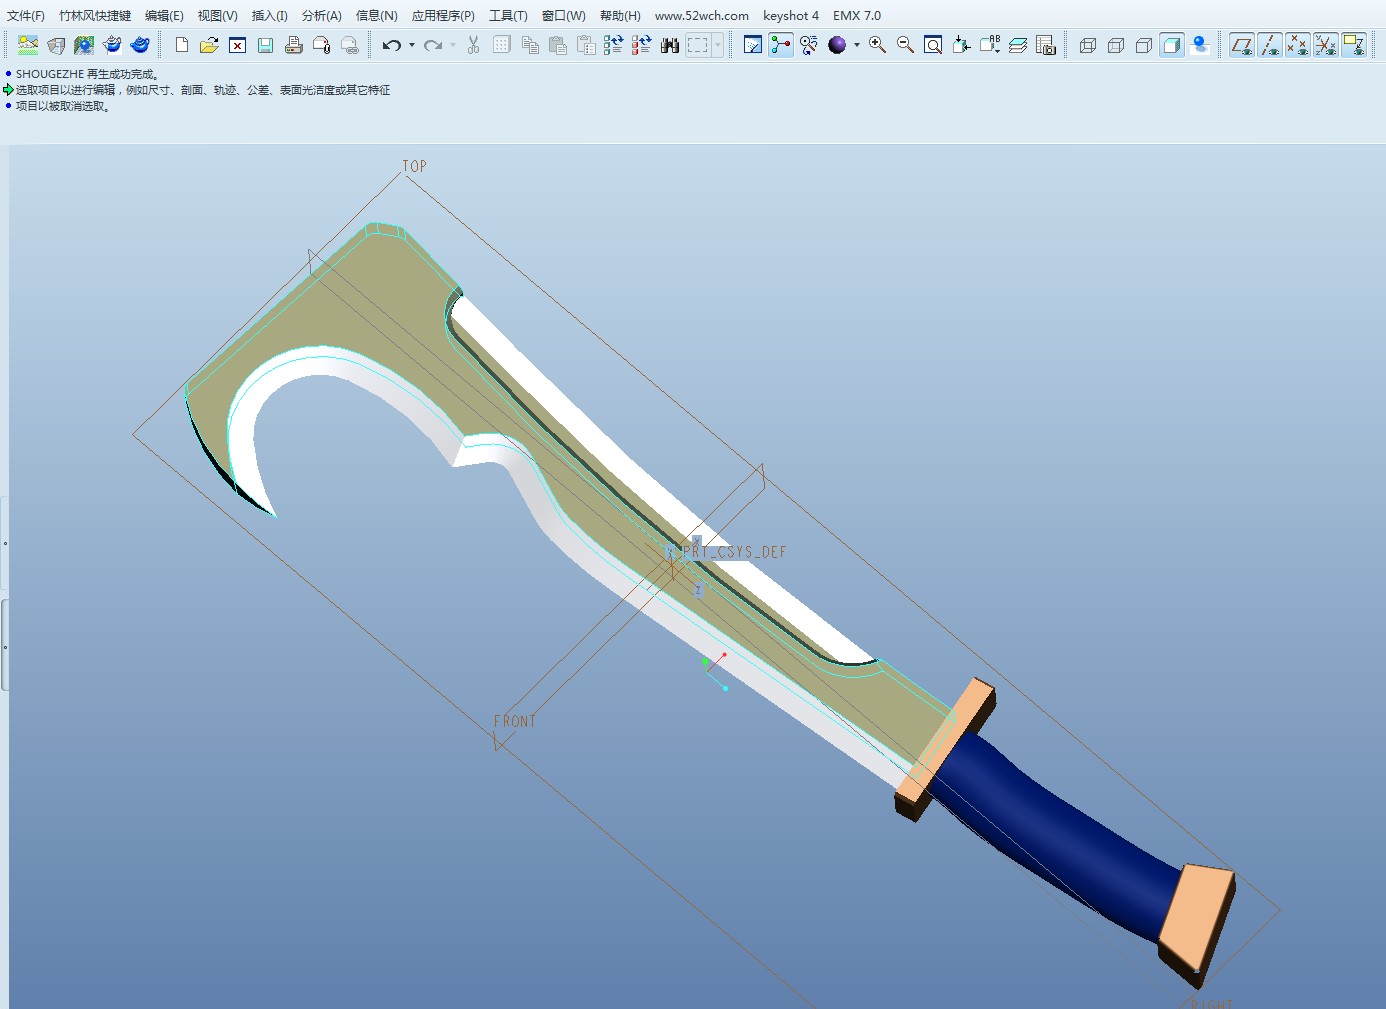Image resolution: width=1386 pixels, height=1009 pixels.
Task: Click the Copy icon
Action: (x=530, y=45)
